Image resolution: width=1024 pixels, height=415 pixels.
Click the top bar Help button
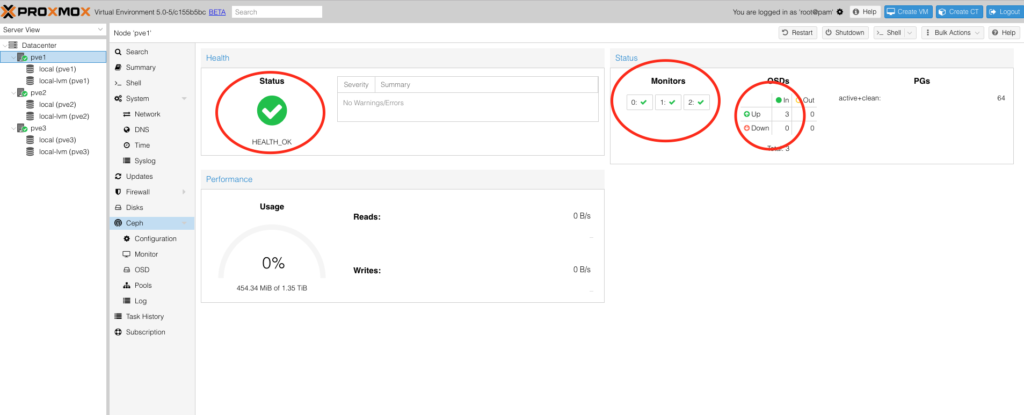click(865, 12)
